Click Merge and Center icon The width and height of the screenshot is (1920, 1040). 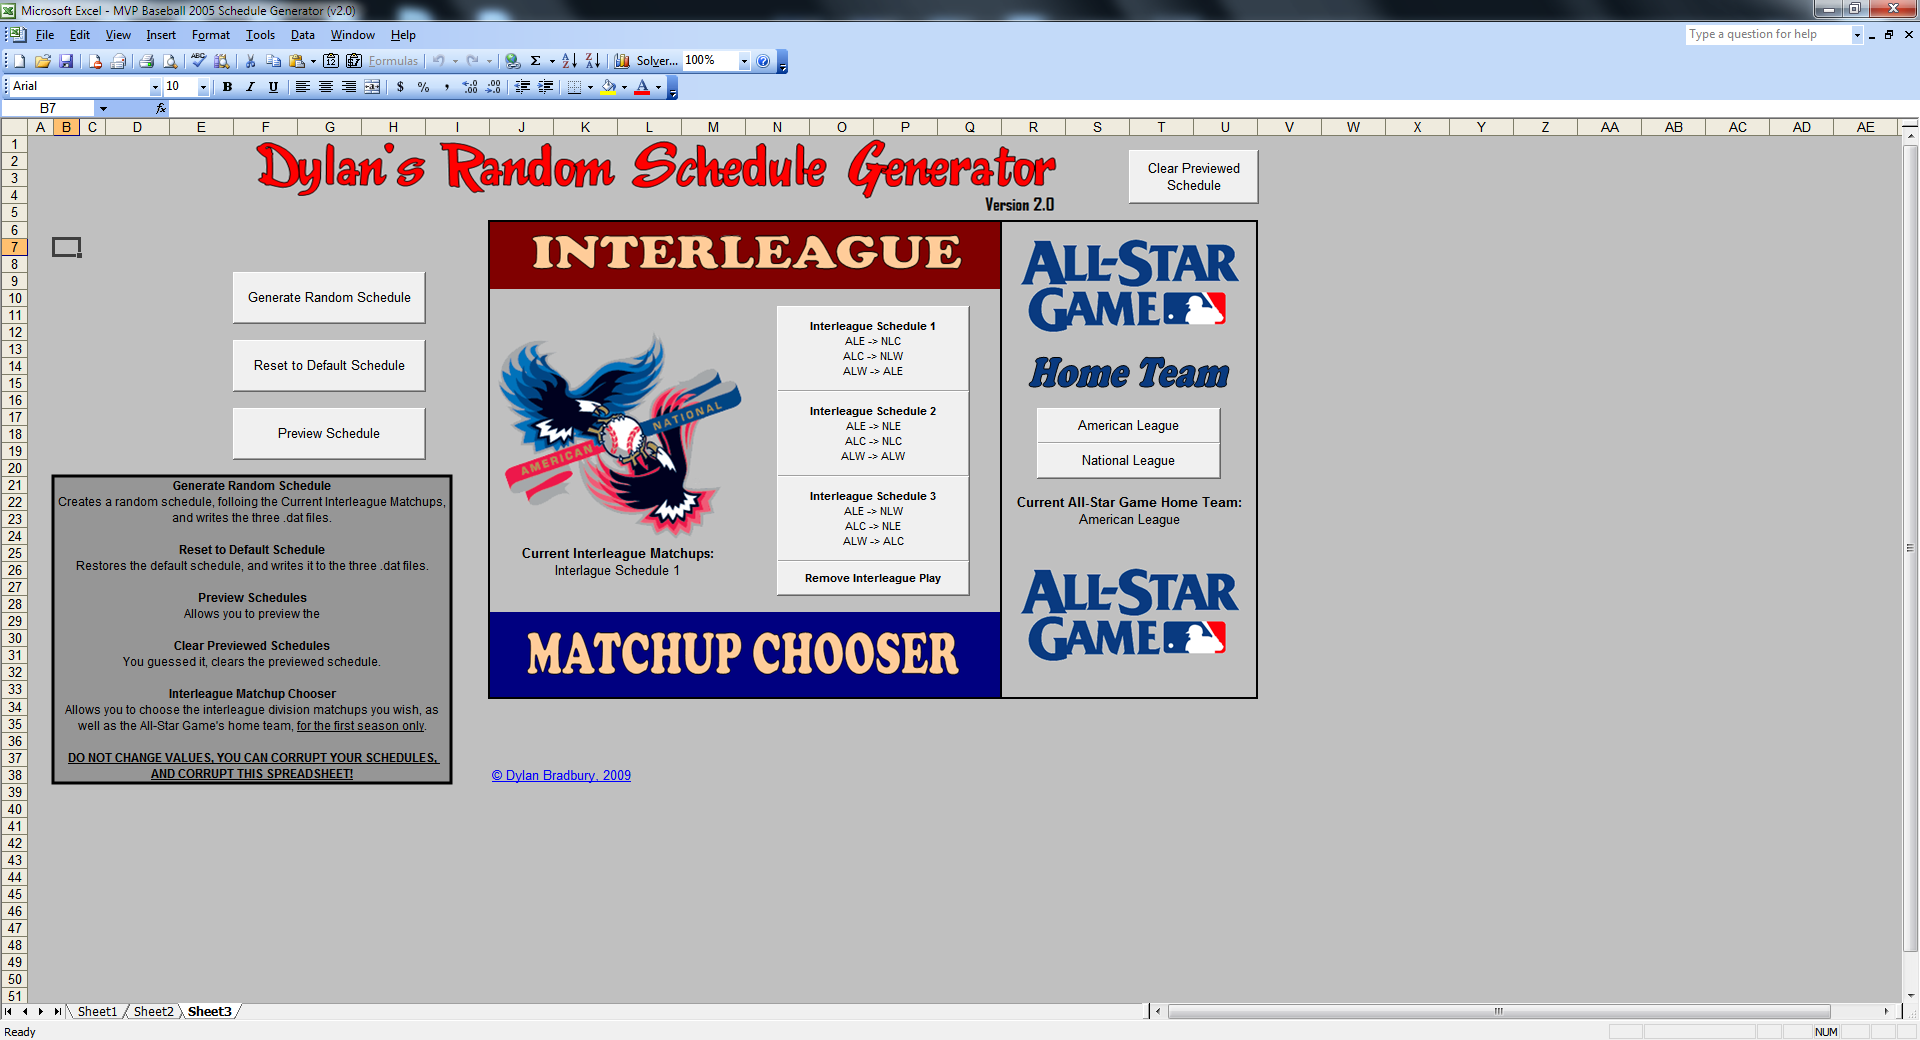tap(372, 87)
